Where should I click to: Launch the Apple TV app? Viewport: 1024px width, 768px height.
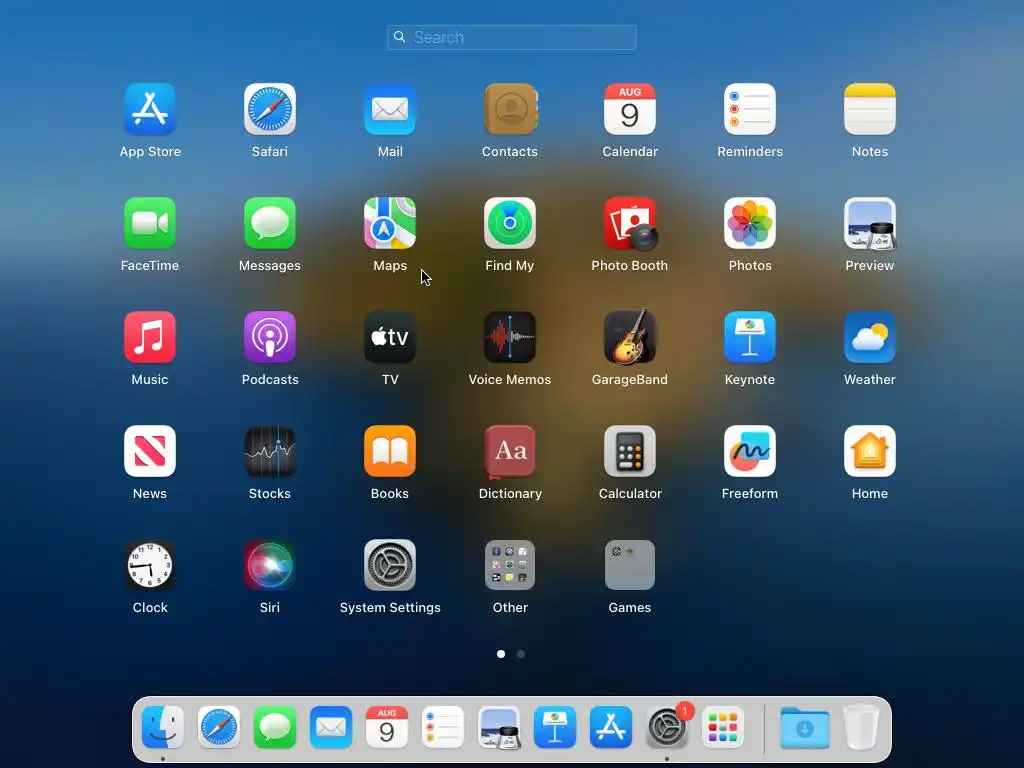[390, 337]
